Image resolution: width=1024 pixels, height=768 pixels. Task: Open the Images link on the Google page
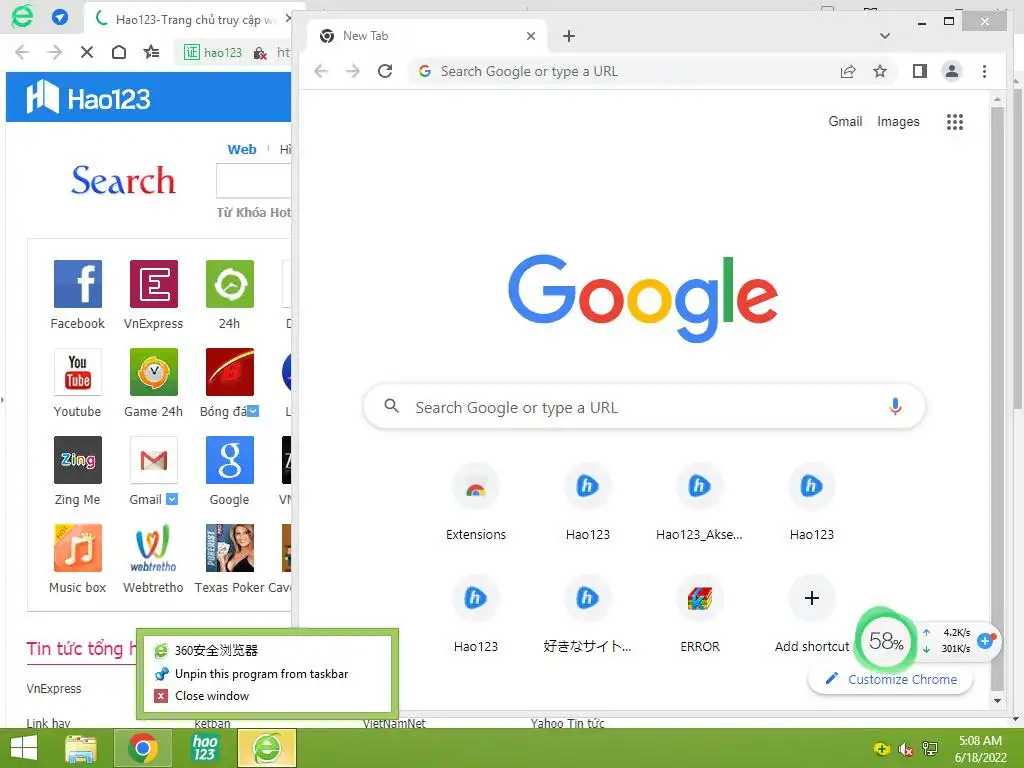pos(898,121)
